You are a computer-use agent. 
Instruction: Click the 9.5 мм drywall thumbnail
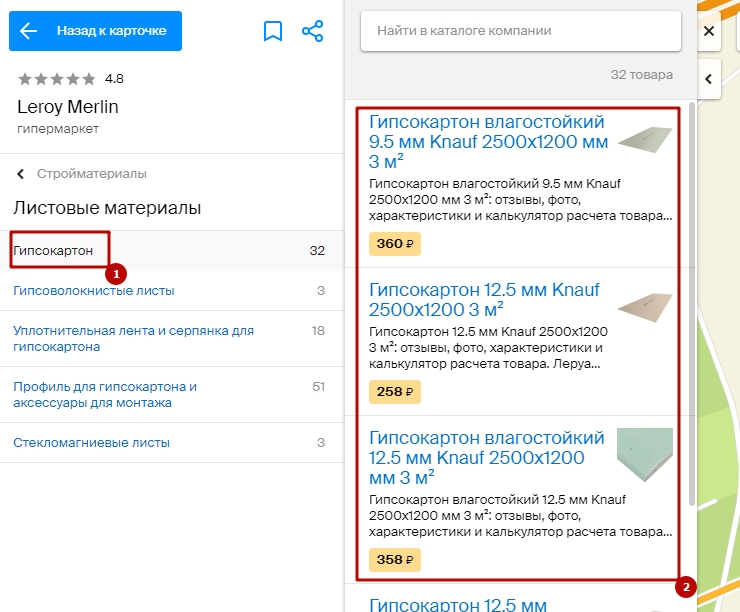pos(645,140)
